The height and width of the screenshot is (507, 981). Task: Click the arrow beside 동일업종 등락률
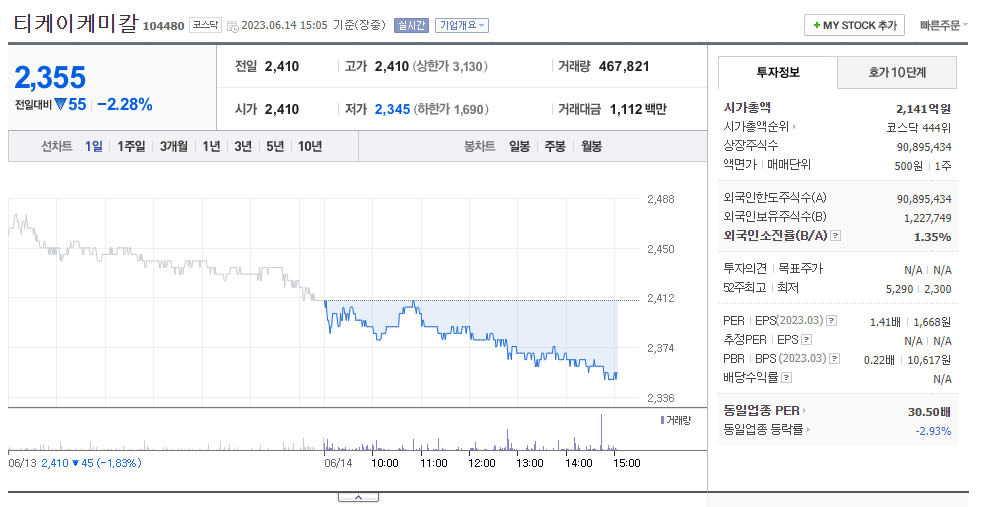808,429
